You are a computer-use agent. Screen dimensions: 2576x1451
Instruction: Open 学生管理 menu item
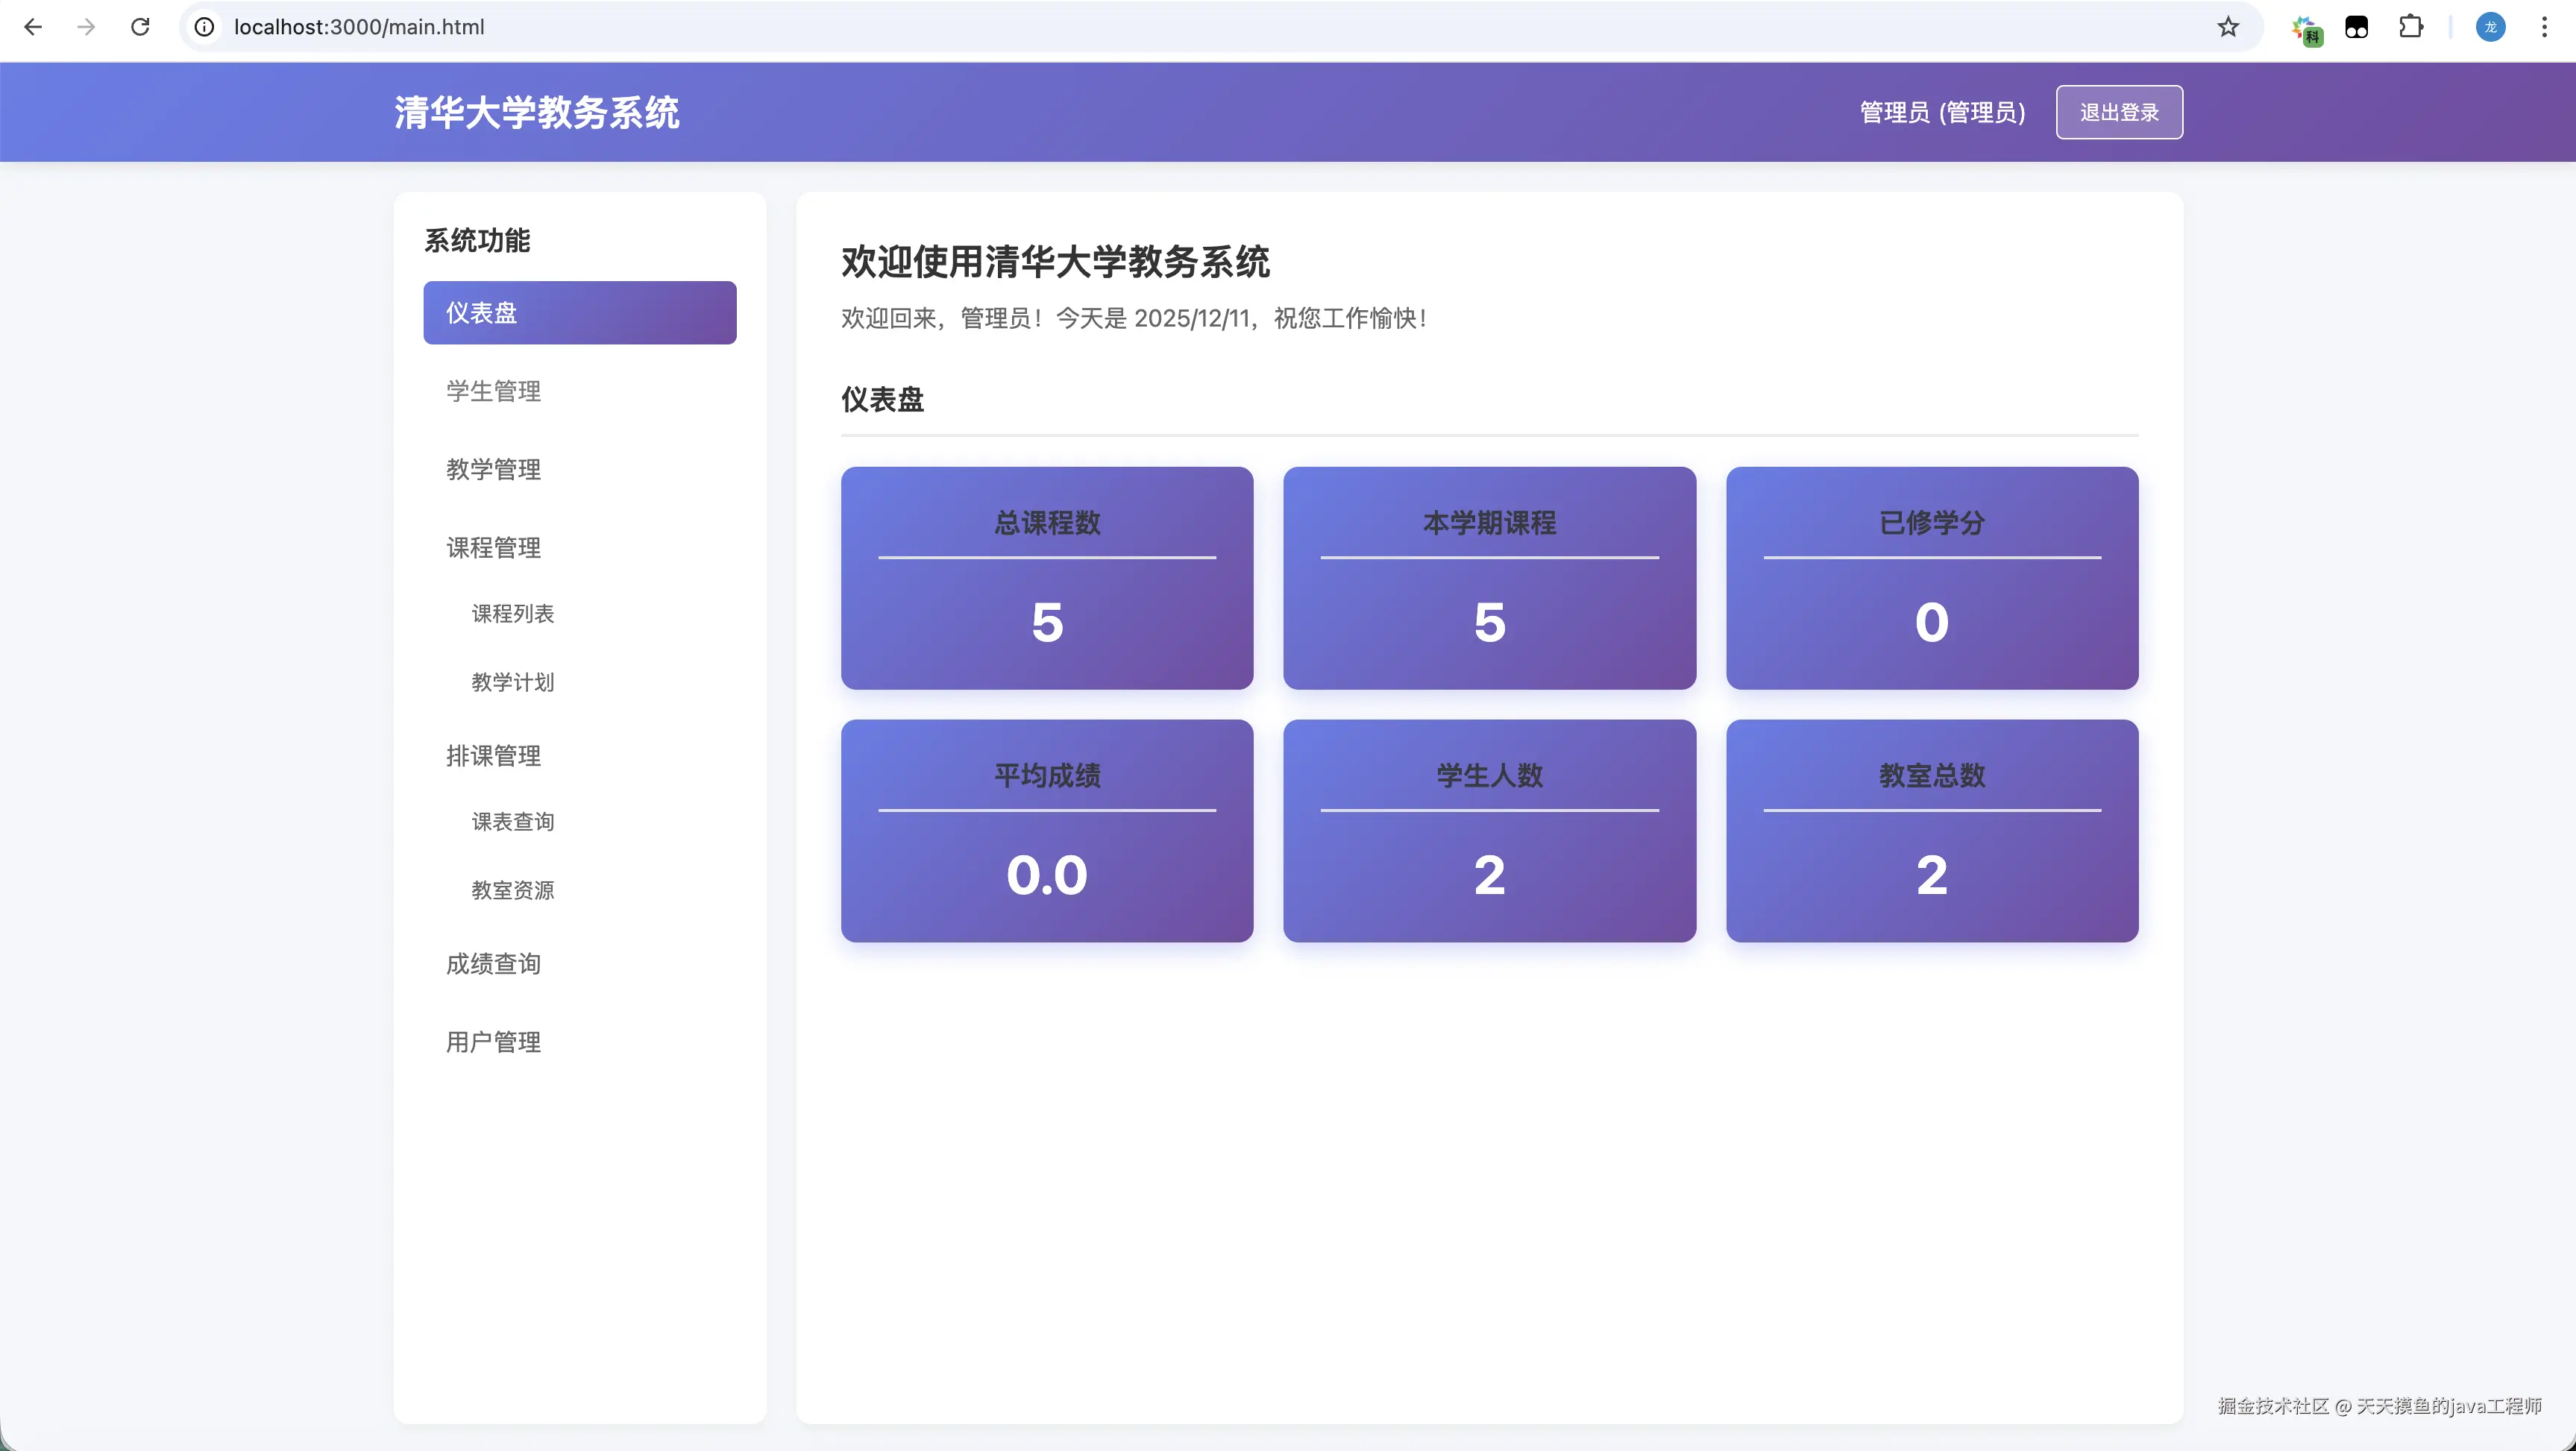[493, 391]
